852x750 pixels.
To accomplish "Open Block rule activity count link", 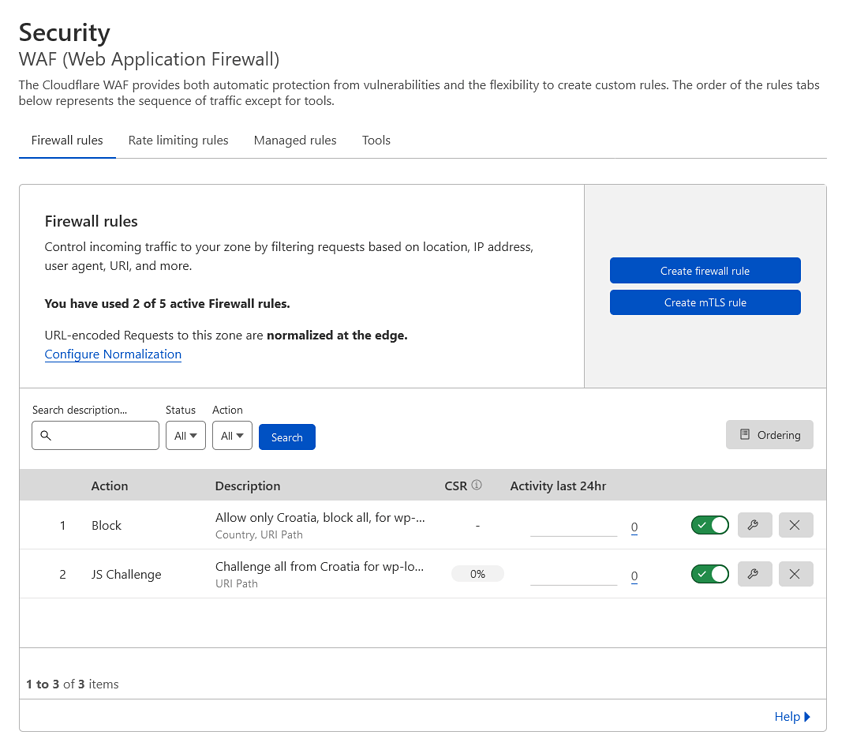I will pos(634,527).
